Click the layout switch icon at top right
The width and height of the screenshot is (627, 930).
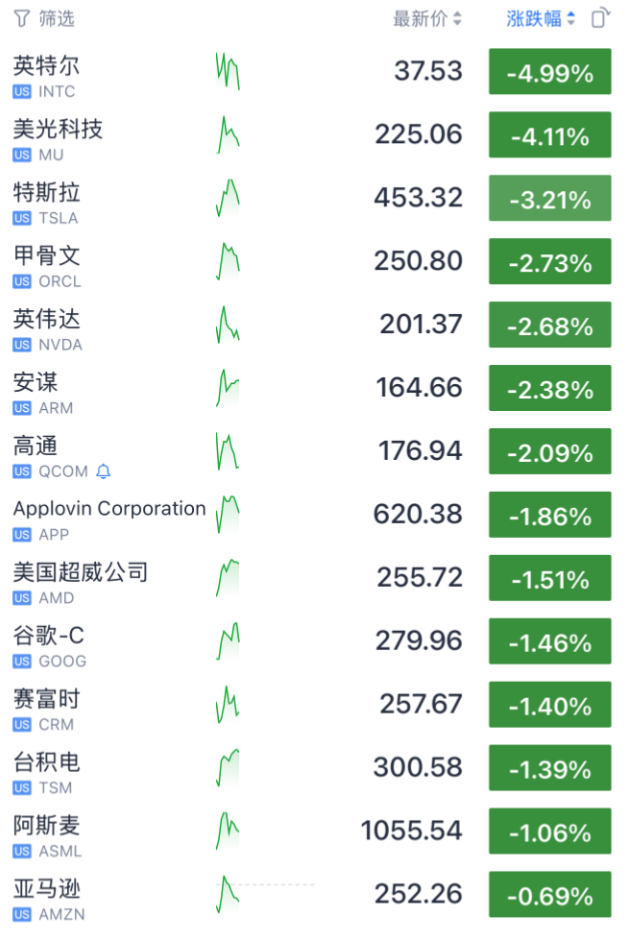click(x=599, y=19)
